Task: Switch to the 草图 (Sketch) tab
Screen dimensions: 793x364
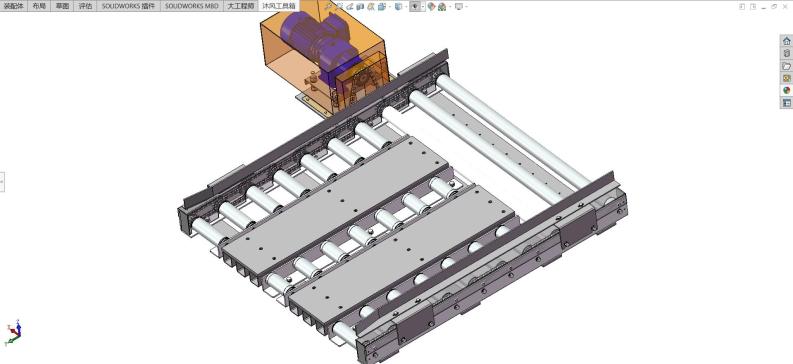Action: click(62, 7)
